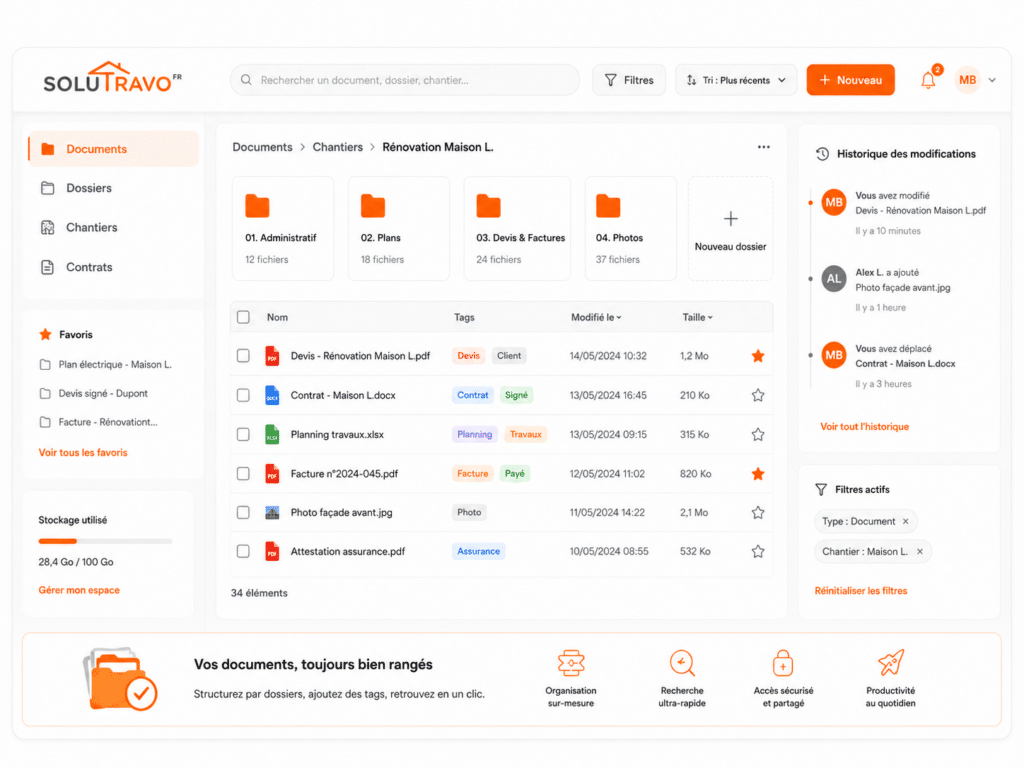1024x768 pixels.
Task: Check the box for Contrat - Maison L.docx
Action: pos(244,395)
